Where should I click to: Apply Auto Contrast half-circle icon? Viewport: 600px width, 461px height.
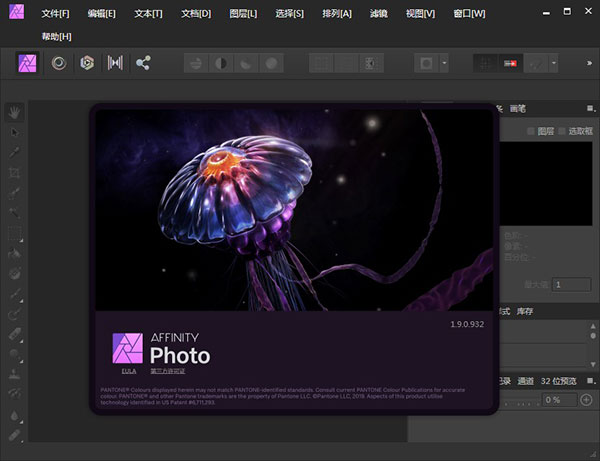click(x=221, y=63)
